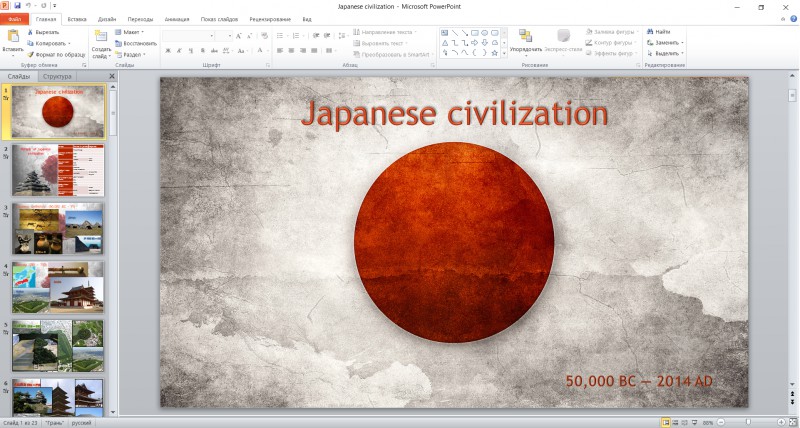This screenshot has height=428, width=800.
Task: Expand the Layout (Макет) dropdown
Action: coord(130,32)
